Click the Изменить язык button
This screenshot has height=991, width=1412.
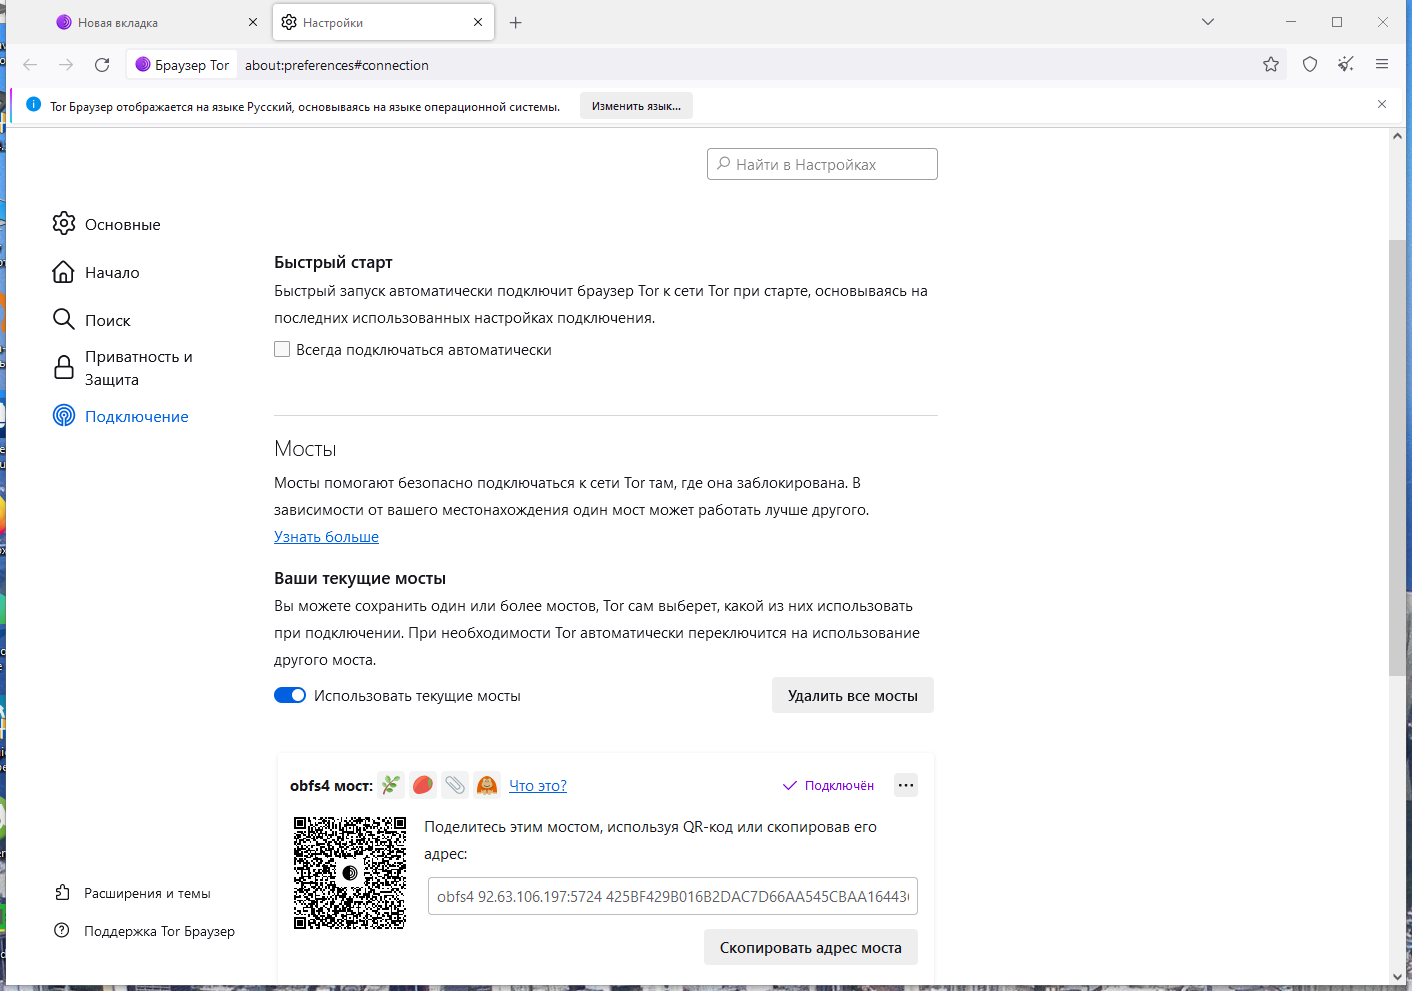[636, 106]
